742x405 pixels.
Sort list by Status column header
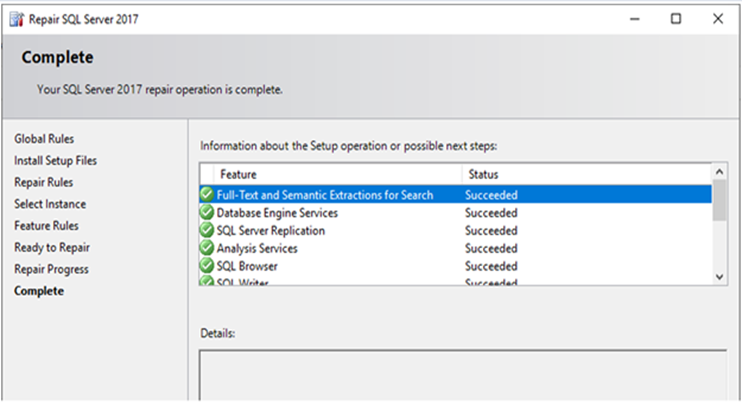(x=483, y=174)
